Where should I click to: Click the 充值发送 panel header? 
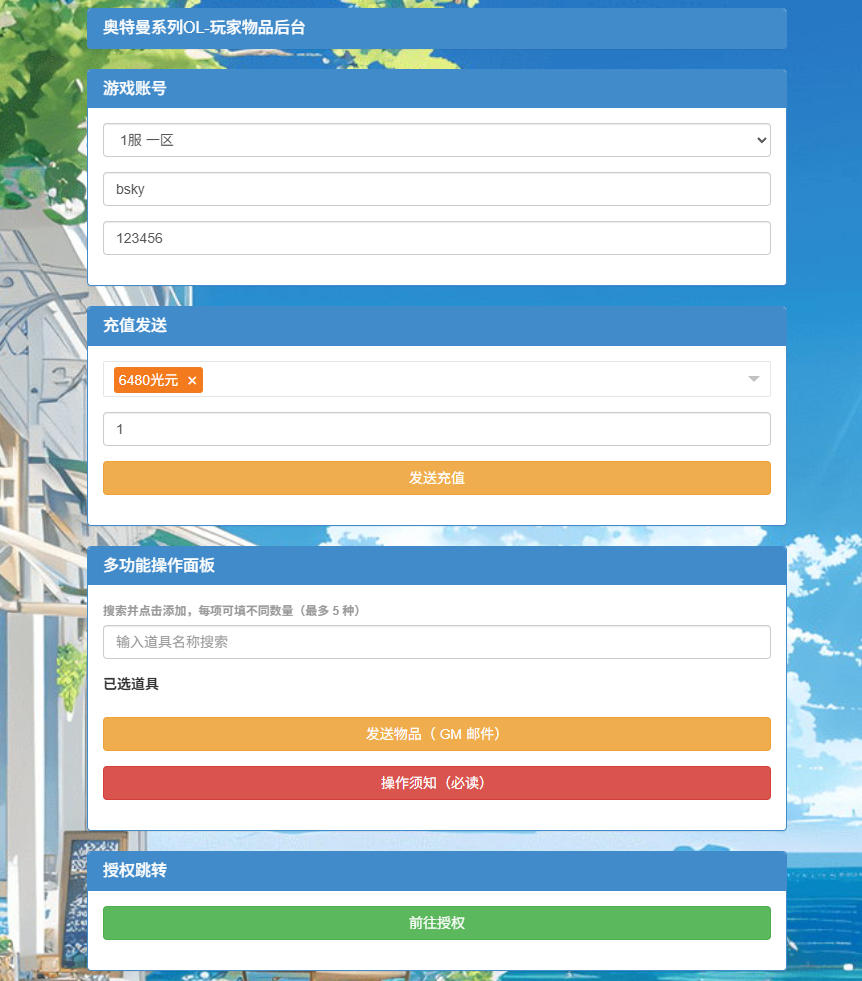pyautogui.click(x=437, y=325)
